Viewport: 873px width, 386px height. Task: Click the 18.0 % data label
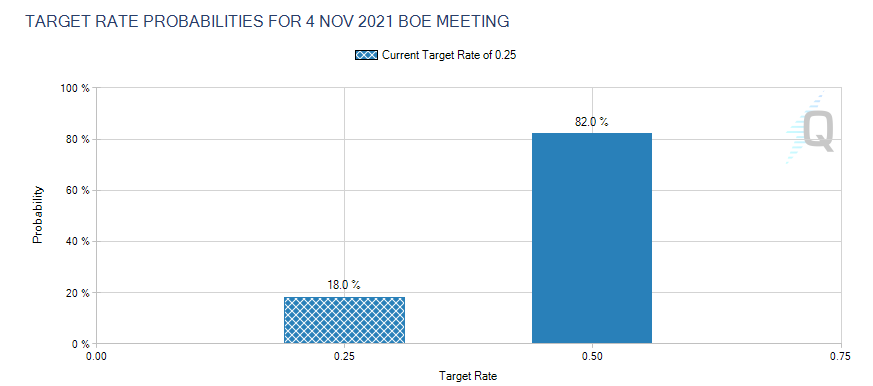coord(344,285)
